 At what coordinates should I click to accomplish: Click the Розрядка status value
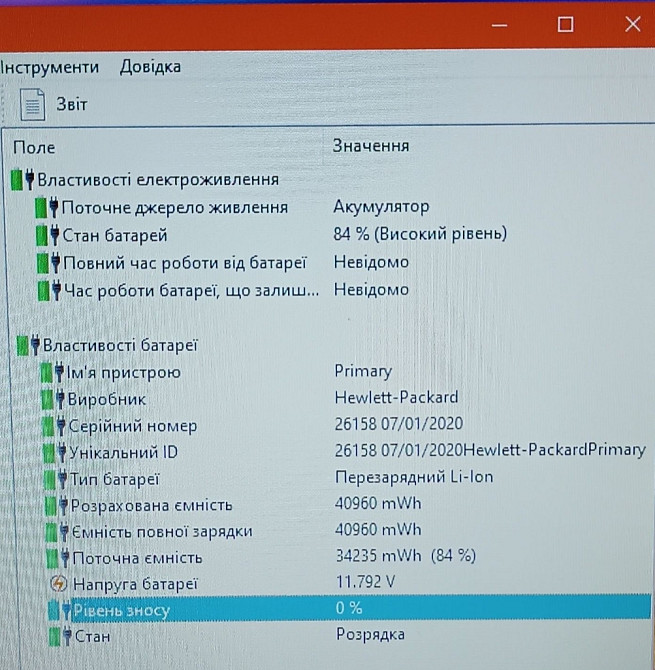coord(370,635)
